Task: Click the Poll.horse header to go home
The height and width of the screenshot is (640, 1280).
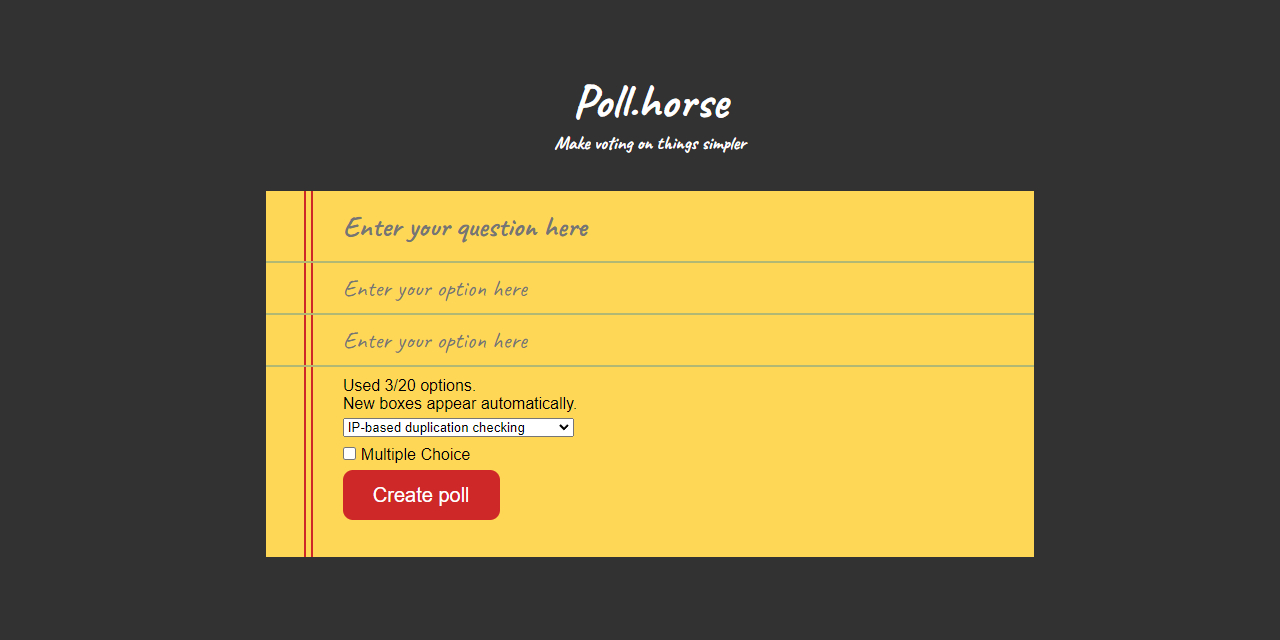Action: point(653,102)
